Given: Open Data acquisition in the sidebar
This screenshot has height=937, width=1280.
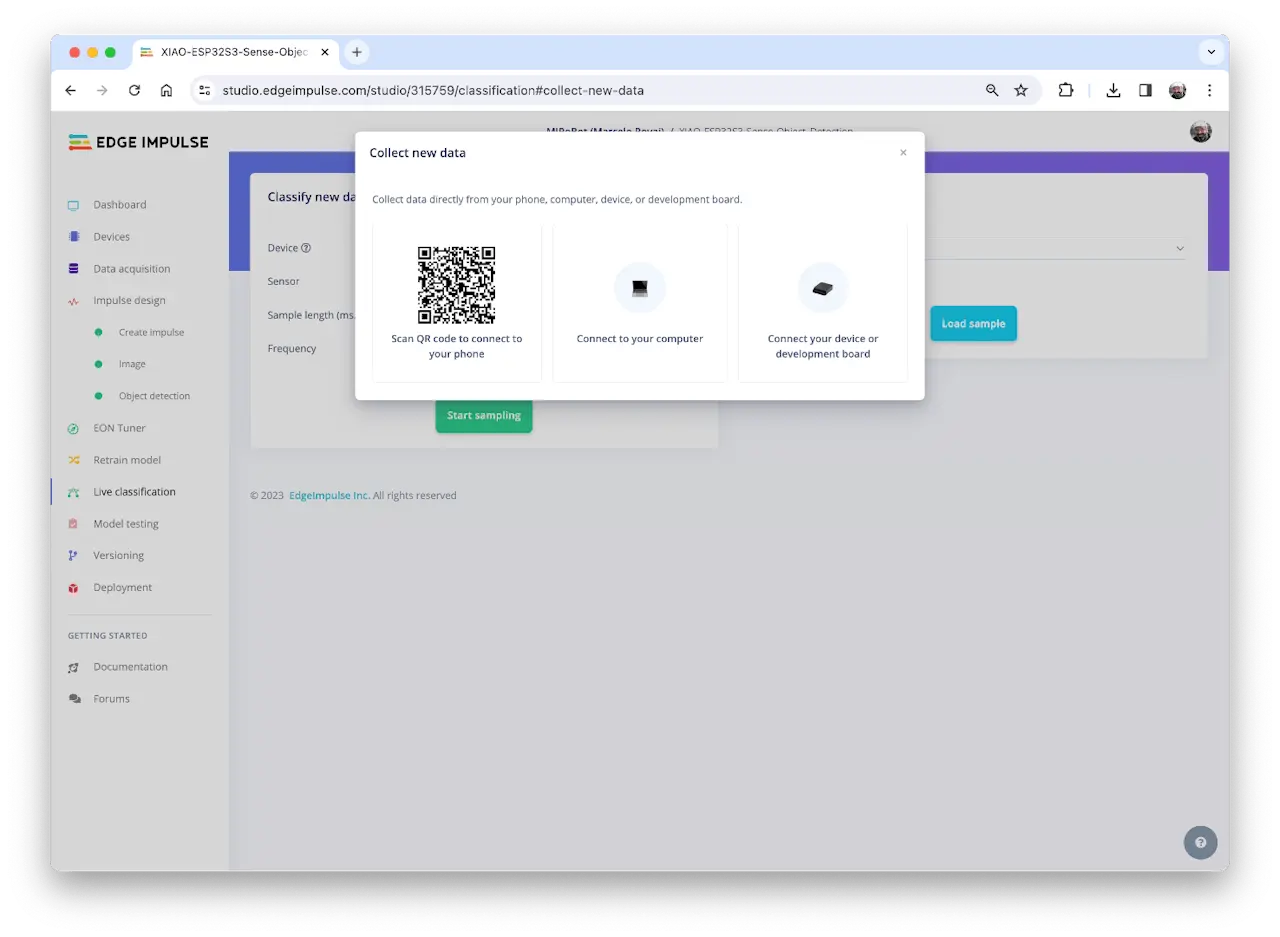Looking at the screenshot, I should pos(131,269).
